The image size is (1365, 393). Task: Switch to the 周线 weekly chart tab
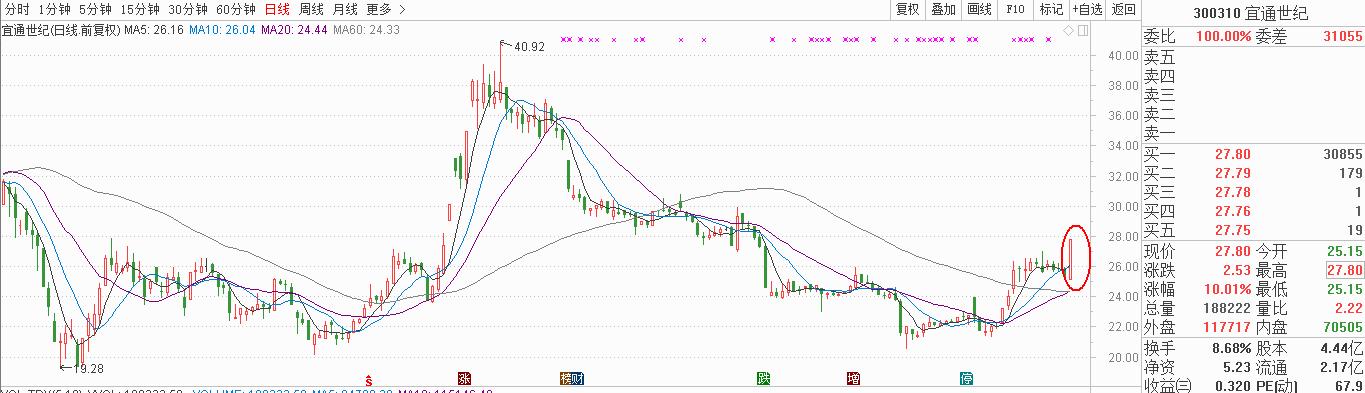point(311,9)
